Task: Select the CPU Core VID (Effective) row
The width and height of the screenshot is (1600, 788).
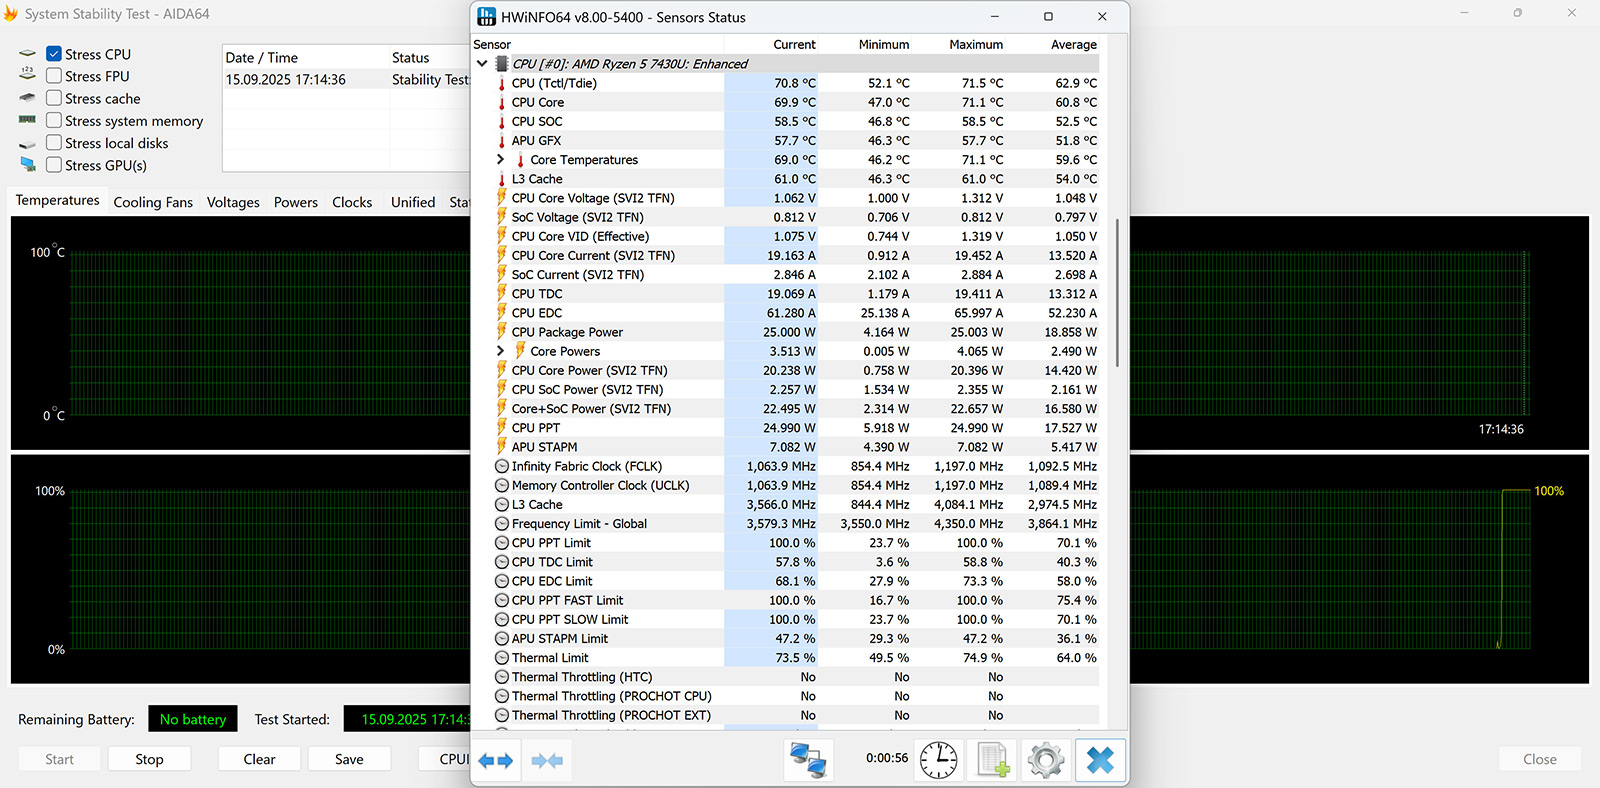Action: 797,236
